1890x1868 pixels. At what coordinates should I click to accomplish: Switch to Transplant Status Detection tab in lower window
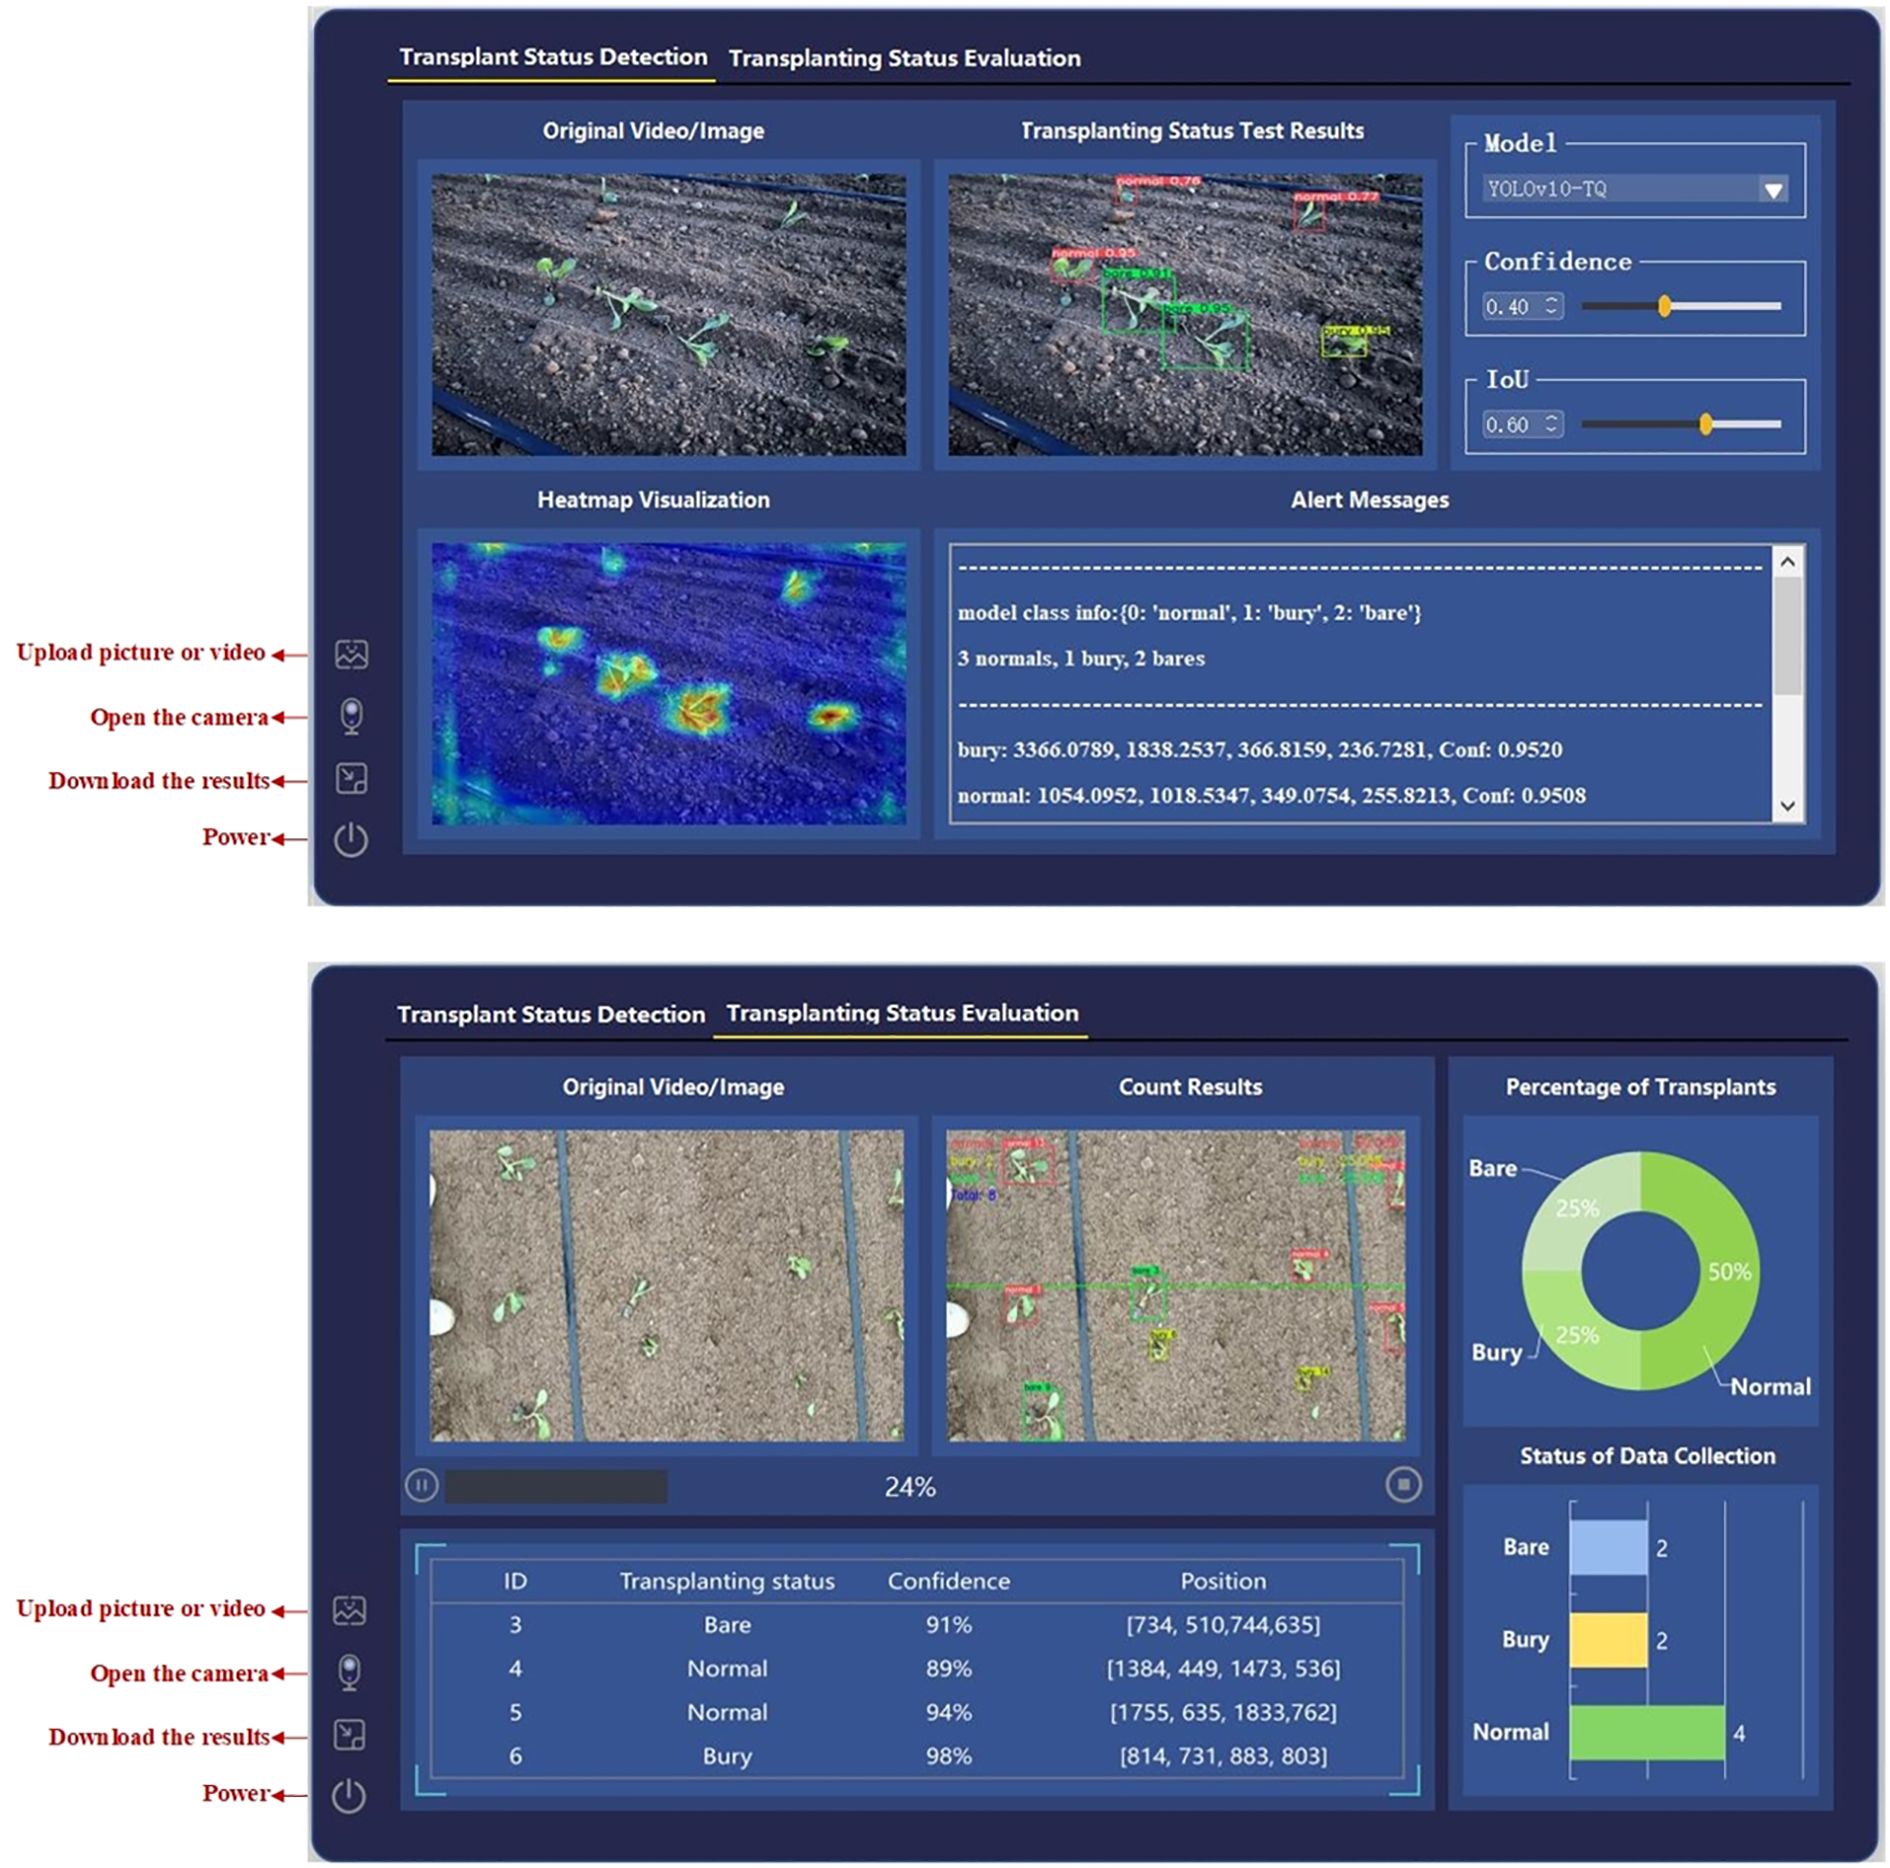551,1014
